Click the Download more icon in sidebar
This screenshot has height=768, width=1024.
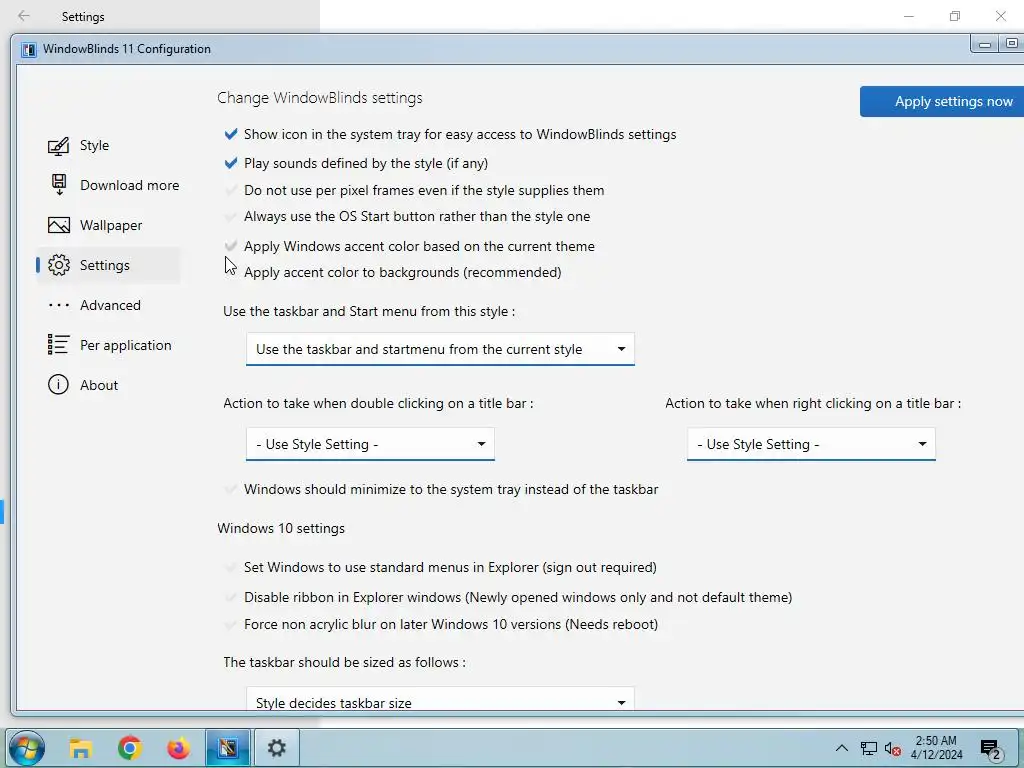point(59,185)
